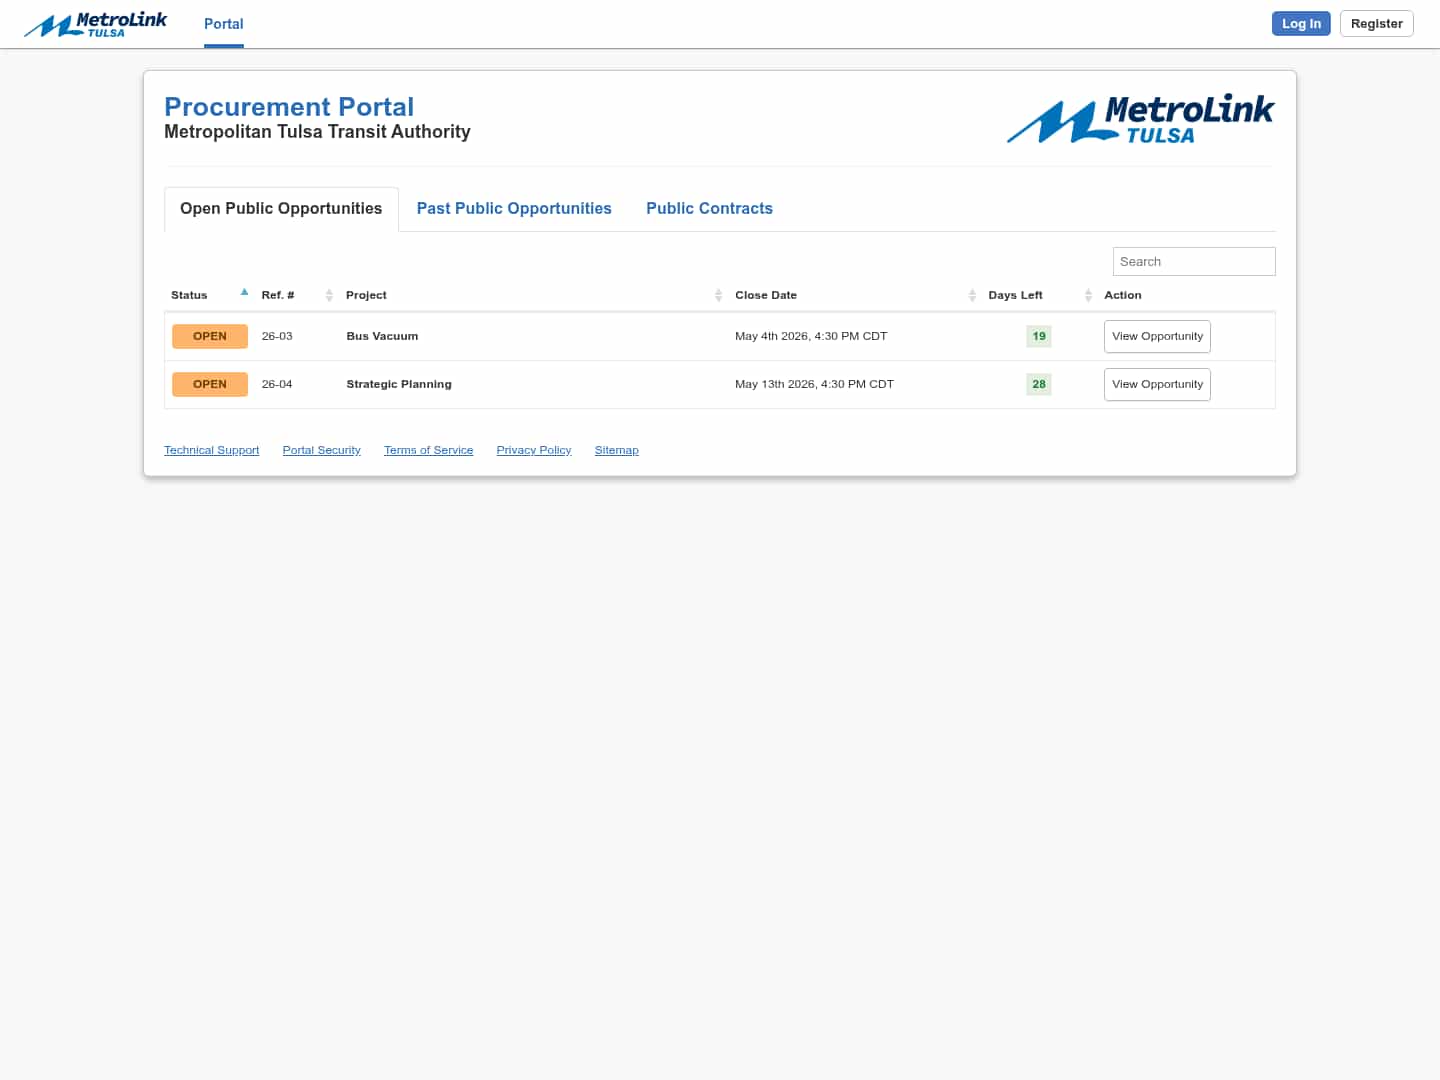1440x1080 pixels.
Task: Click OPEN status badge for Bus Vacuum
Action: (x=210, y=336)
